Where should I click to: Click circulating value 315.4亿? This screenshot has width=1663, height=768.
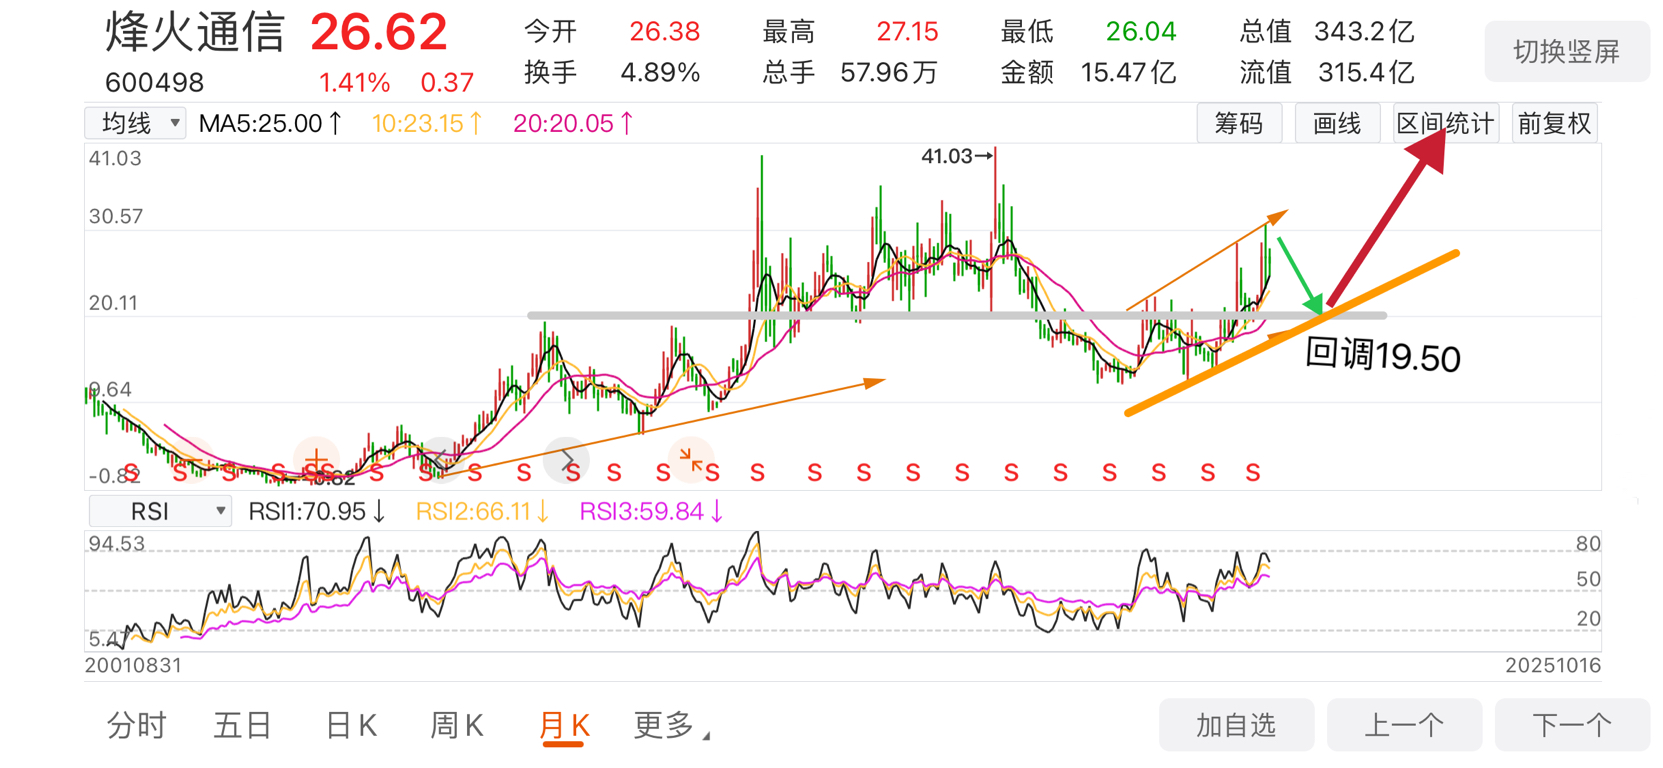click(1366, 73)
